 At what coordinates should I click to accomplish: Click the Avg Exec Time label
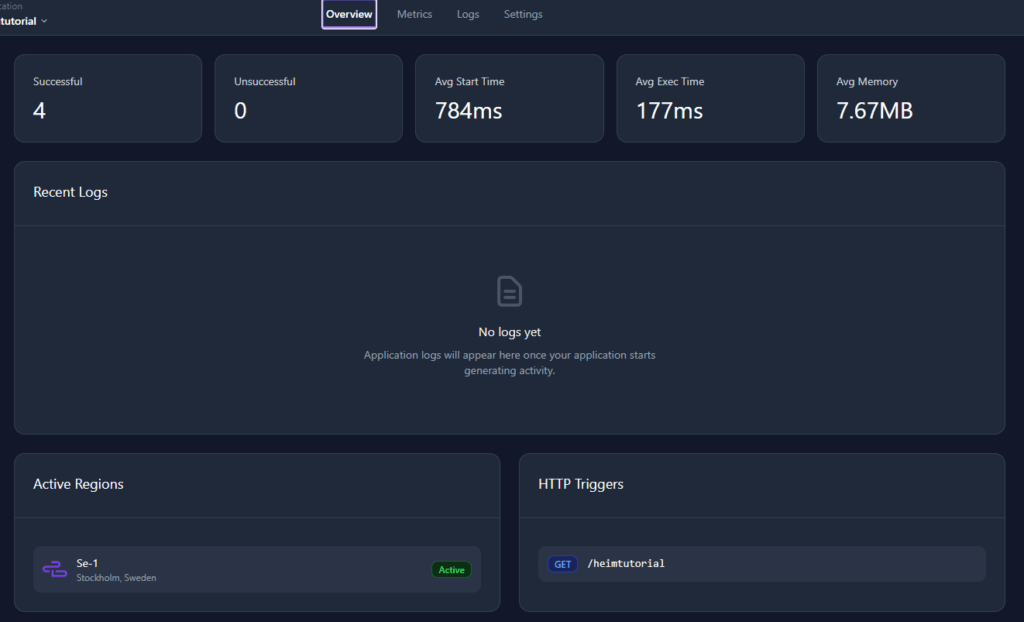point(669,82)
